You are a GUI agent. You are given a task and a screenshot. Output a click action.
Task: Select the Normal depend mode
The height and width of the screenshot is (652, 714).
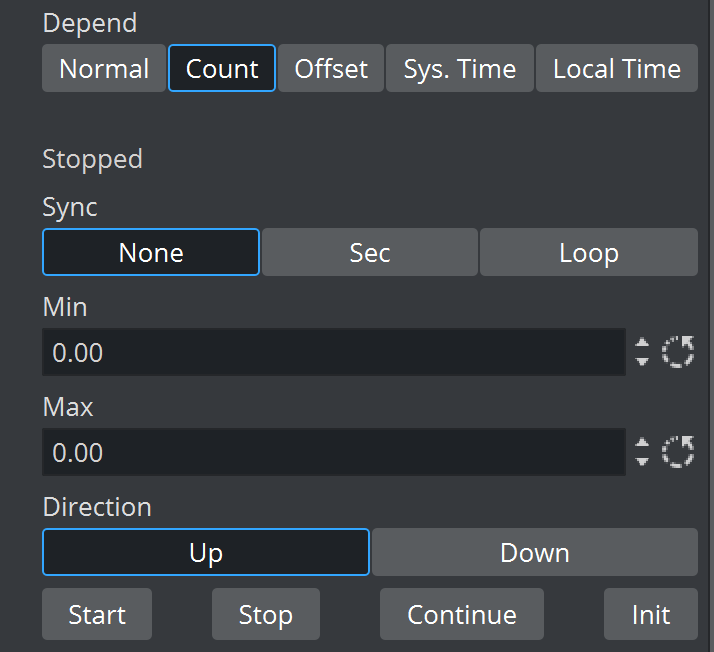click(104, 69)
